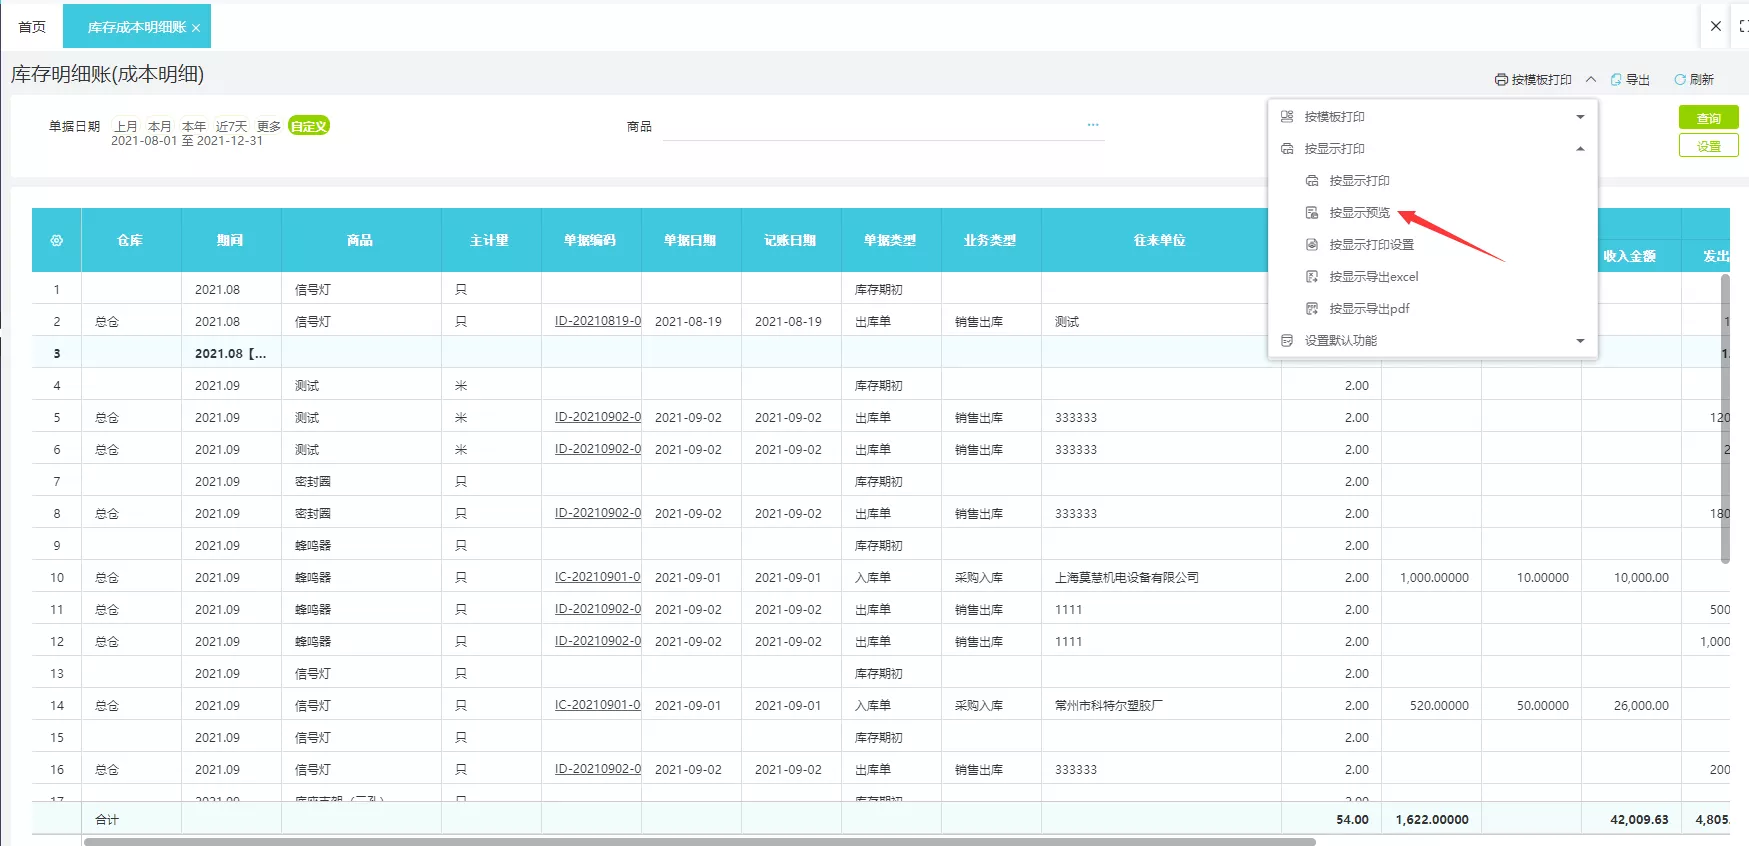This screenshot has width=1749, height=846.
Task: Click the 期间 column header
Action: 231,240
